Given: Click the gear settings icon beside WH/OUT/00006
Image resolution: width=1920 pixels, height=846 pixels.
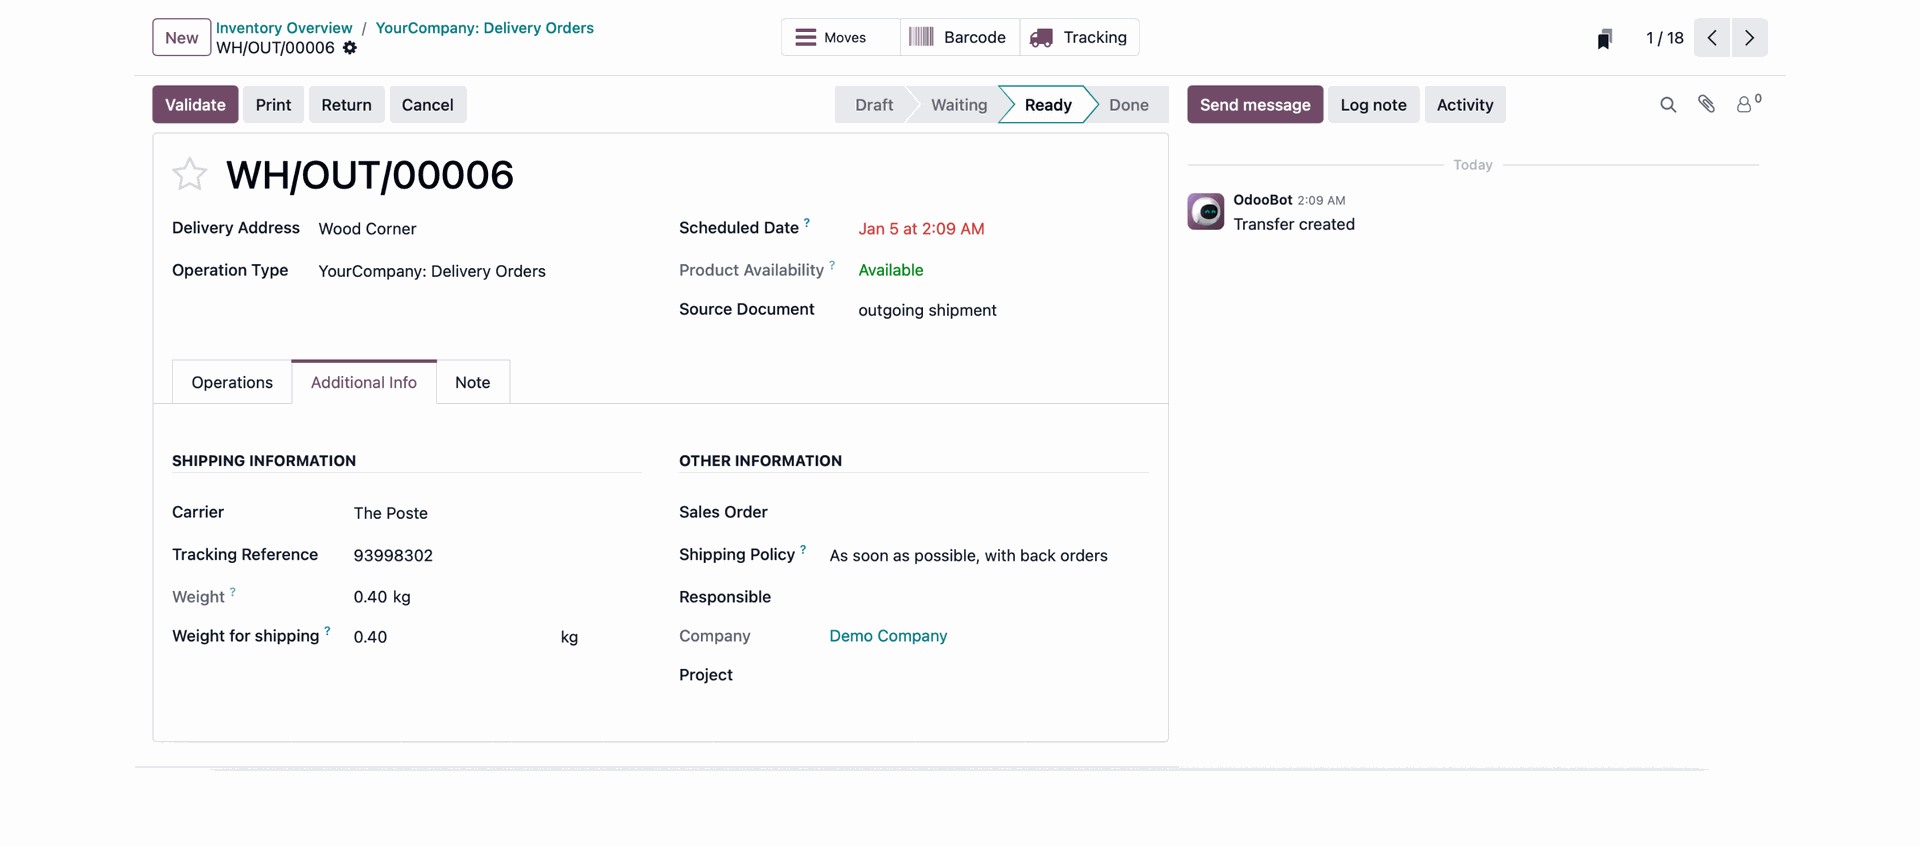Looking at the screenshot, I should (x=350, y=48).
